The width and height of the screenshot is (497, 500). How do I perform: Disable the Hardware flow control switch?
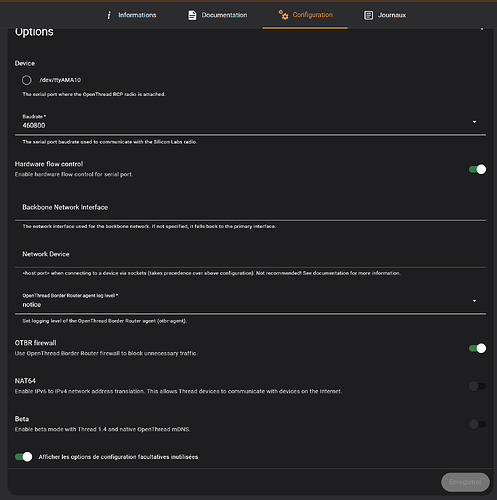click(x=477, y=169)
